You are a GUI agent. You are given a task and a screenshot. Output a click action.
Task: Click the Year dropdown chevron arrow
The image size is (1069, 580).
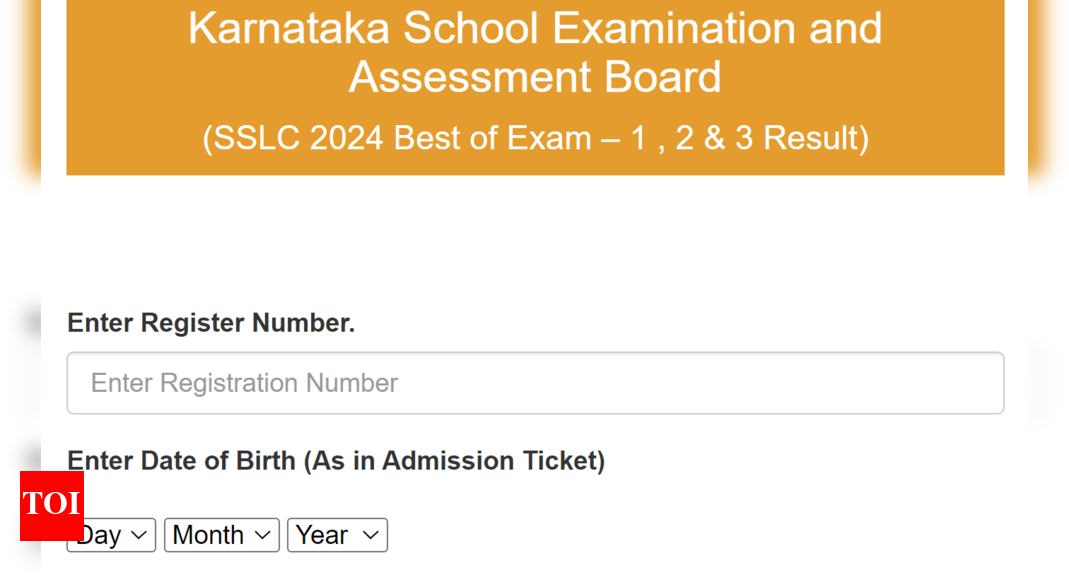point(371,534)
